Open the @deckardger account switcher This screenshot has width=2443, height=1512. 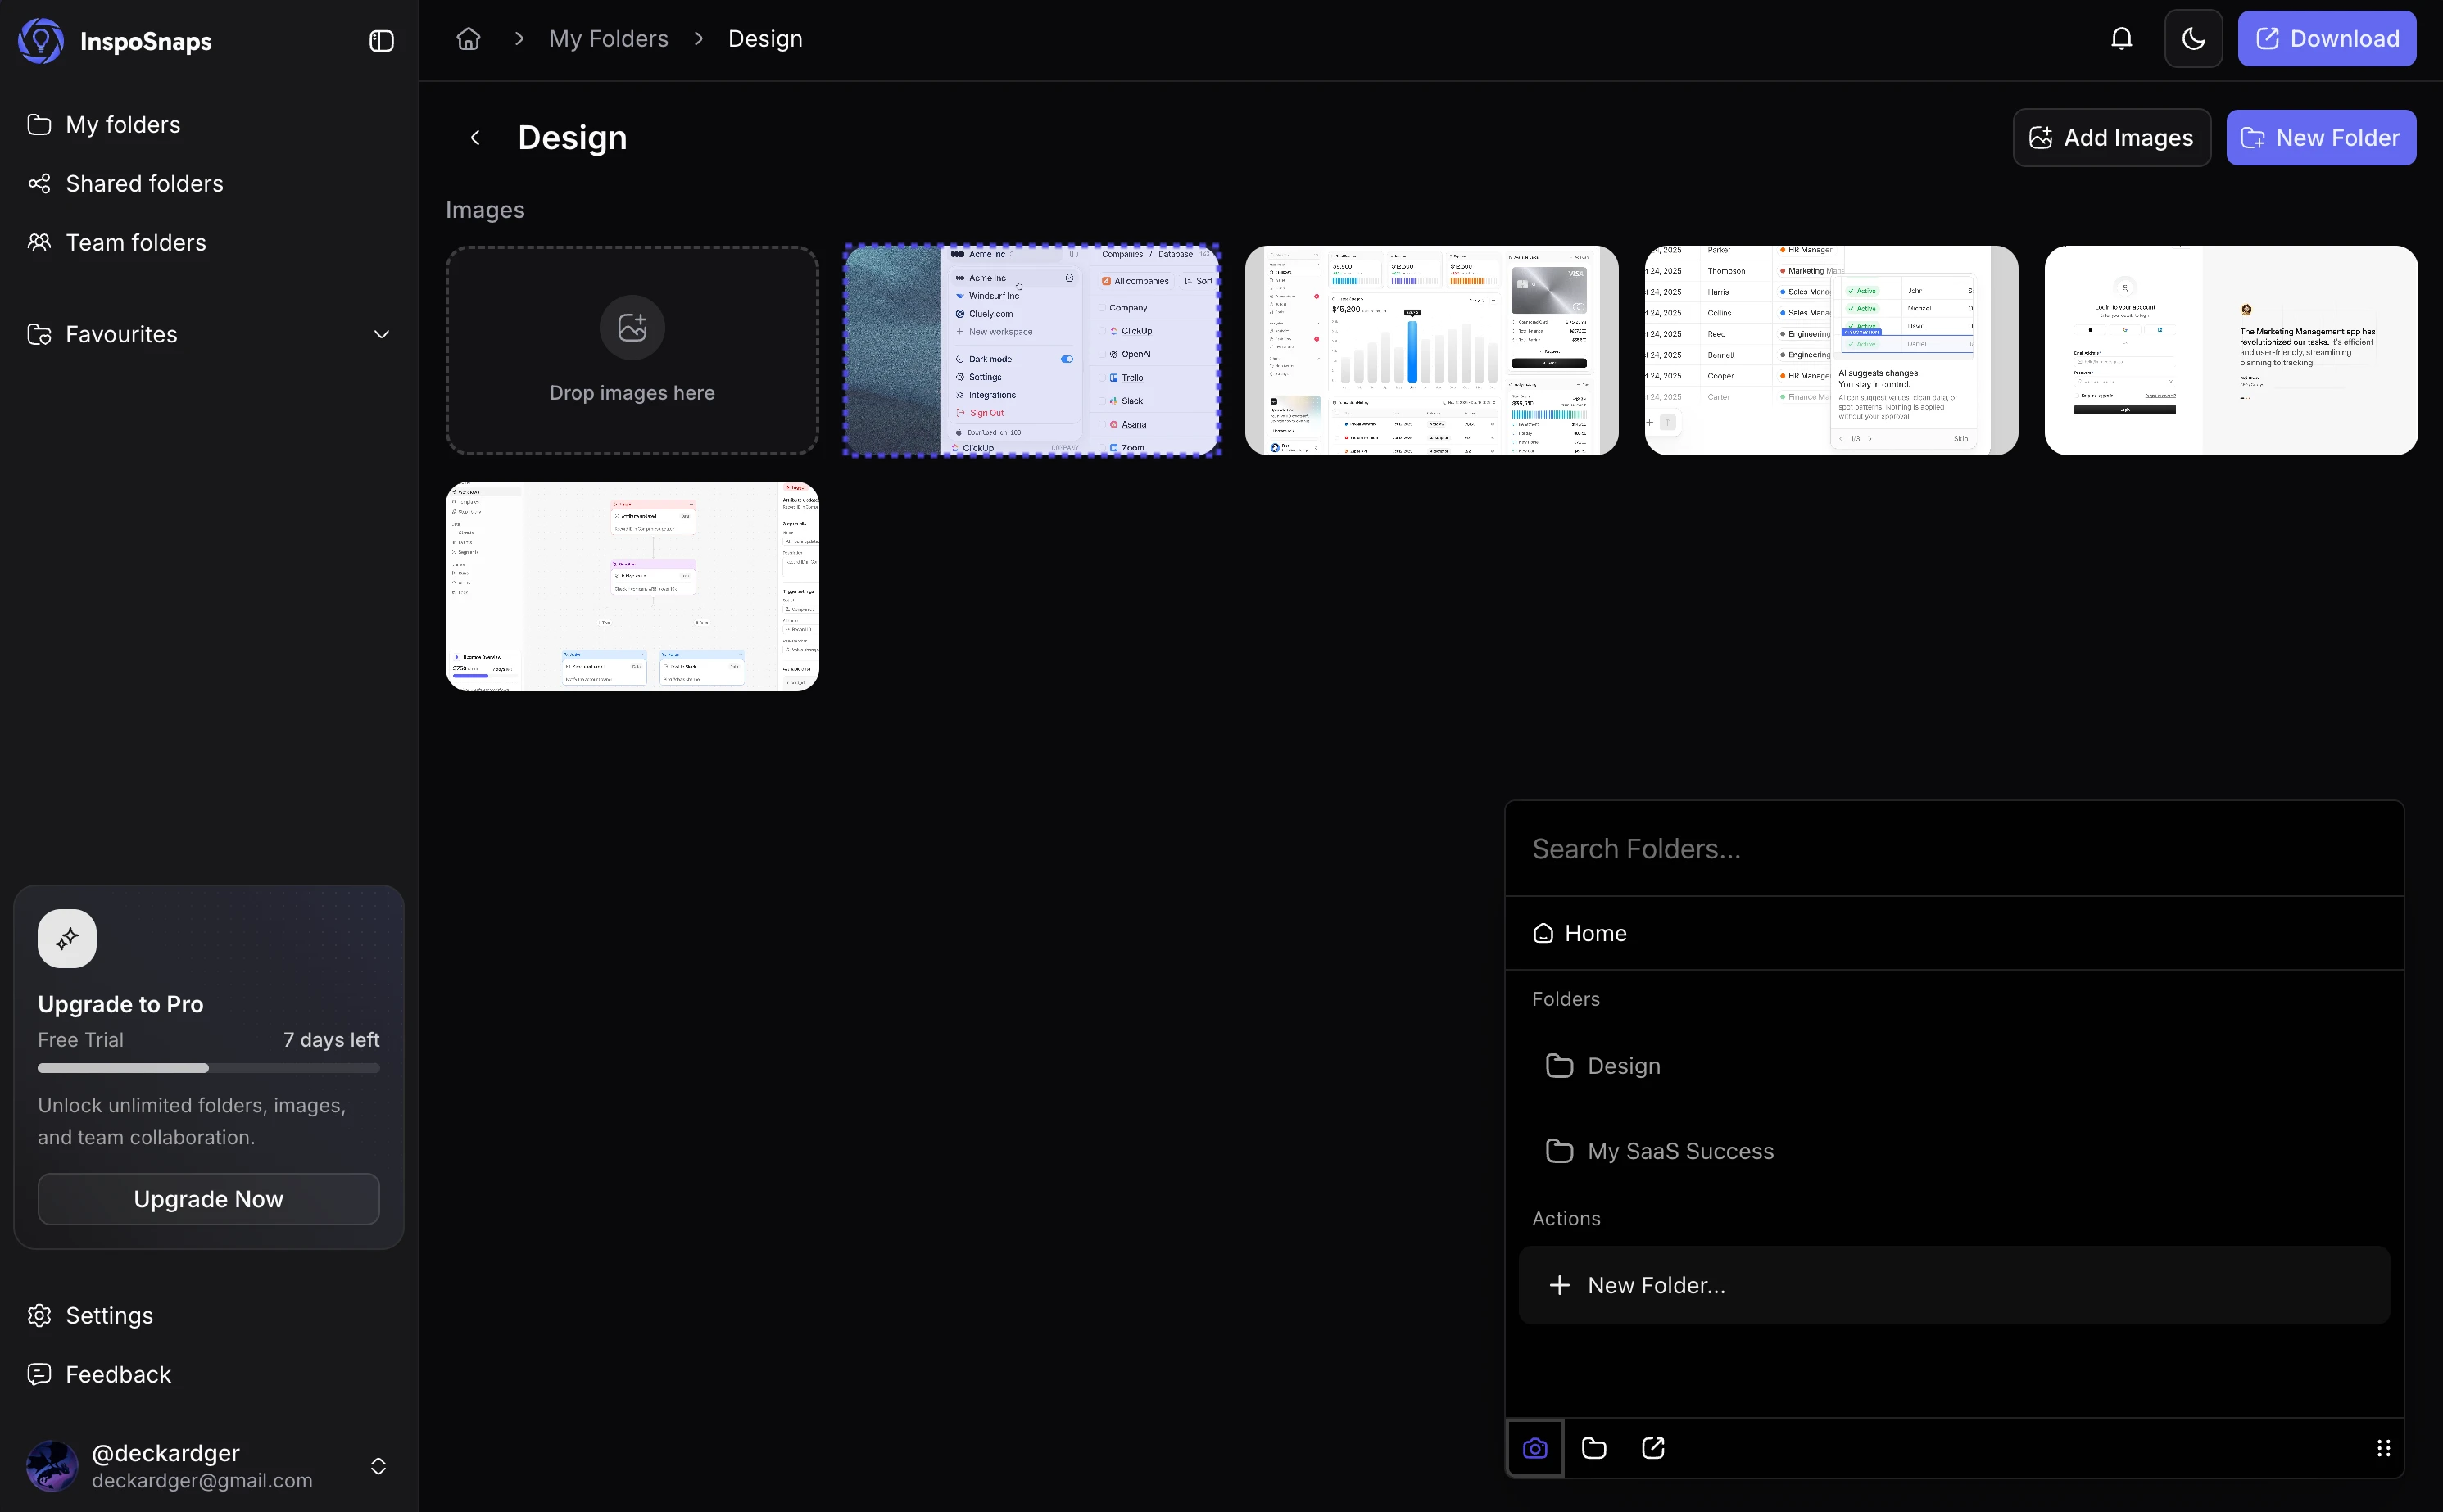point(378,1466)
